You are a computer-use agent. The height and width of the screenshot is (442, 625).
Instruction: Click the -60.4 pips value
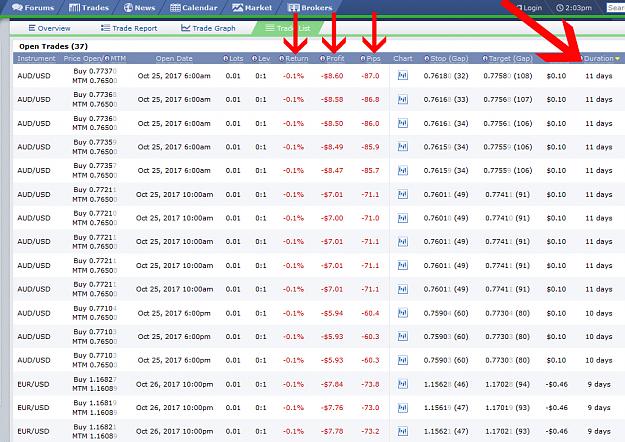370,313
